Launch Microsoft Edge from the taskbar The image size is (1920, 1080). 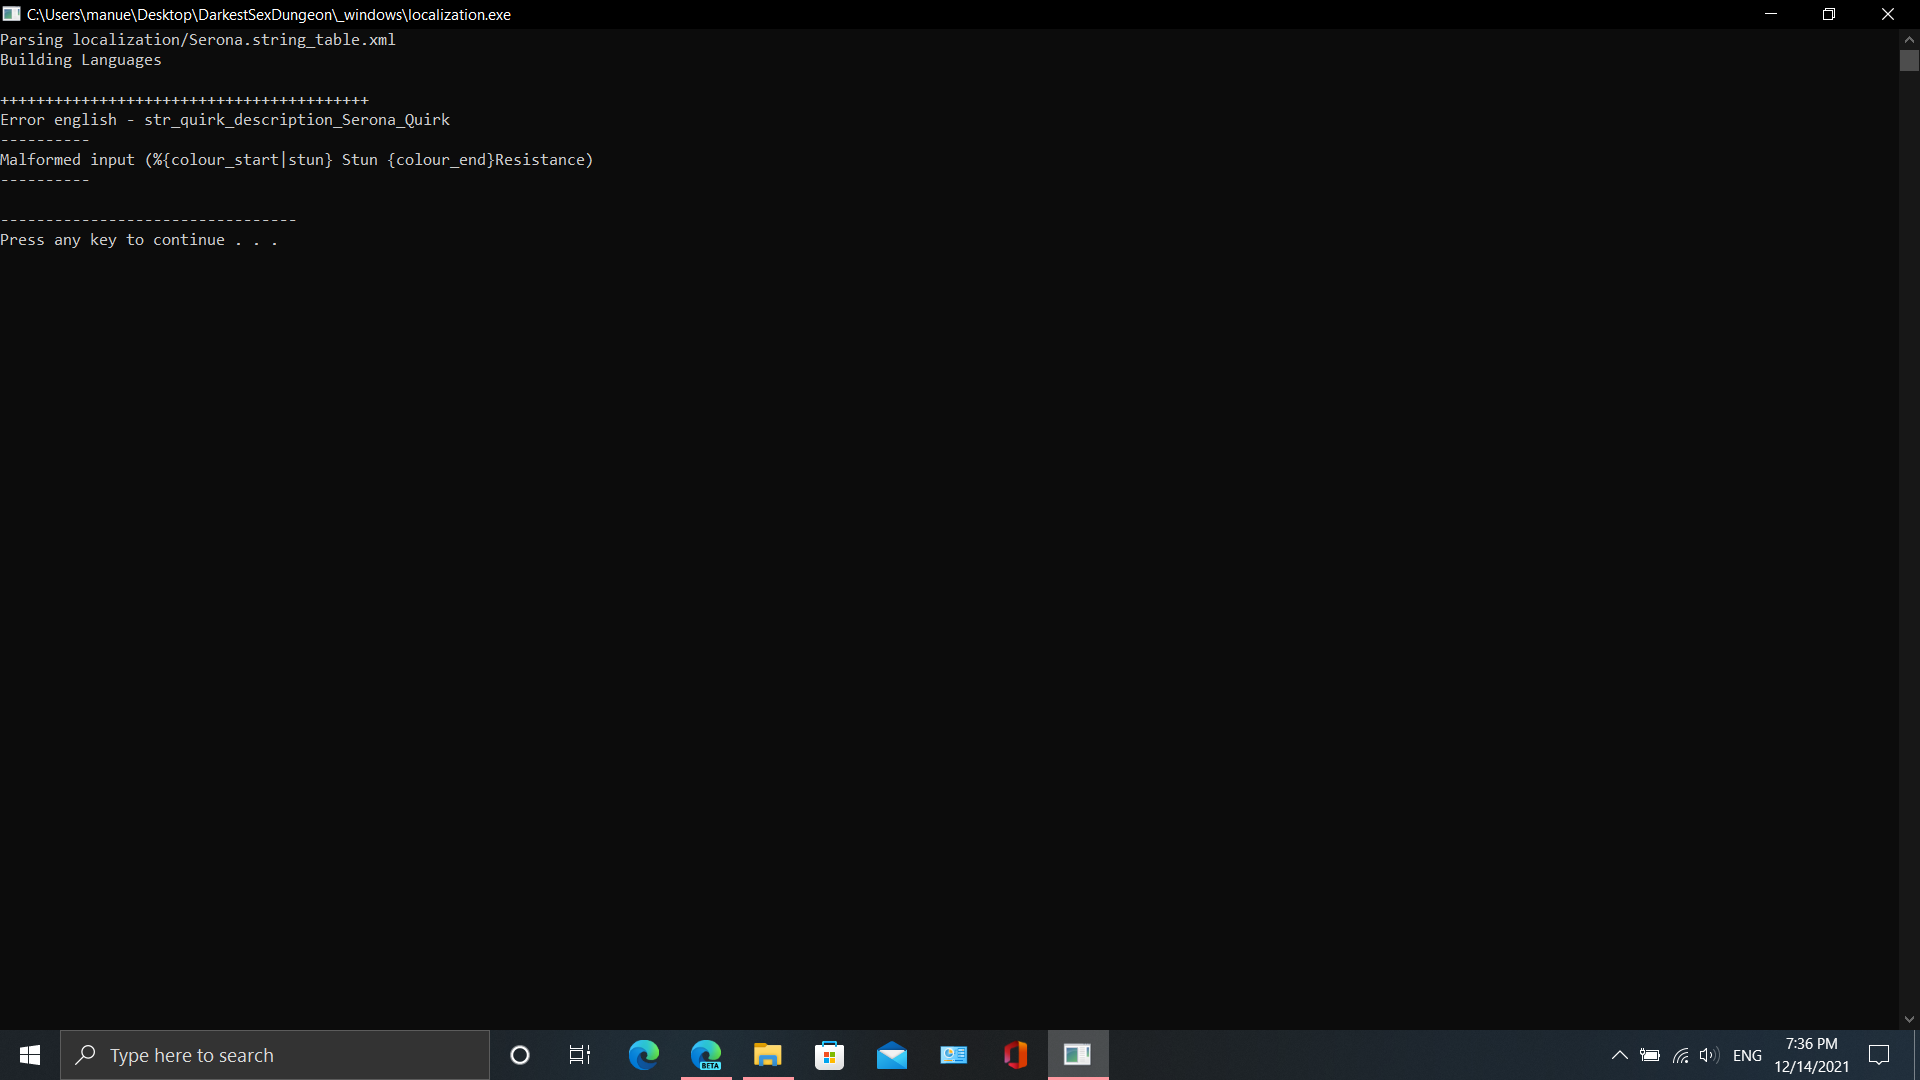click(644, 1055)
